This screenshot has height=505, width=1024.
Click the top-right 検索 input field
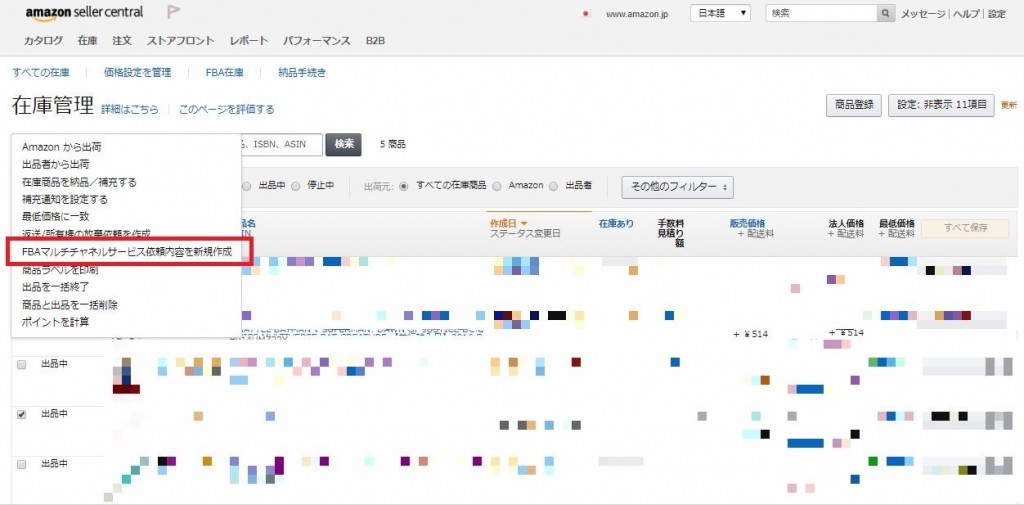[x=820, y=14]
